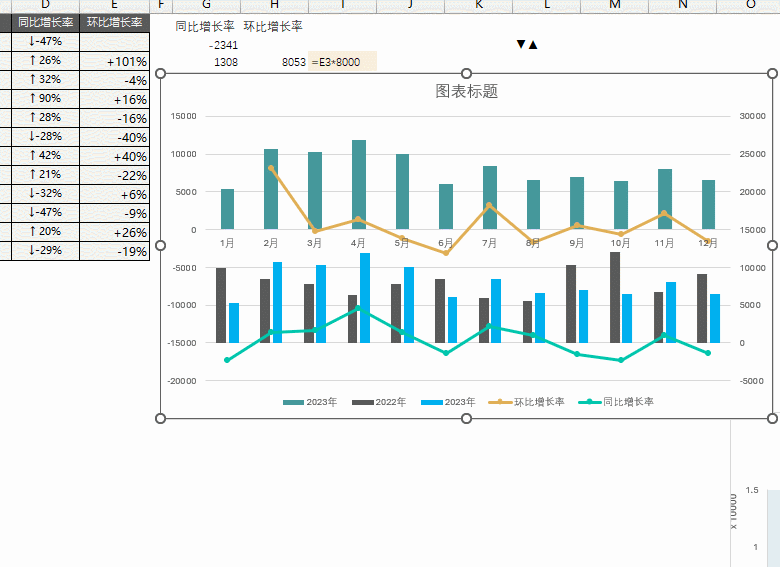
Task: Click the green line marker at 1月
Action: coord(227,360)
